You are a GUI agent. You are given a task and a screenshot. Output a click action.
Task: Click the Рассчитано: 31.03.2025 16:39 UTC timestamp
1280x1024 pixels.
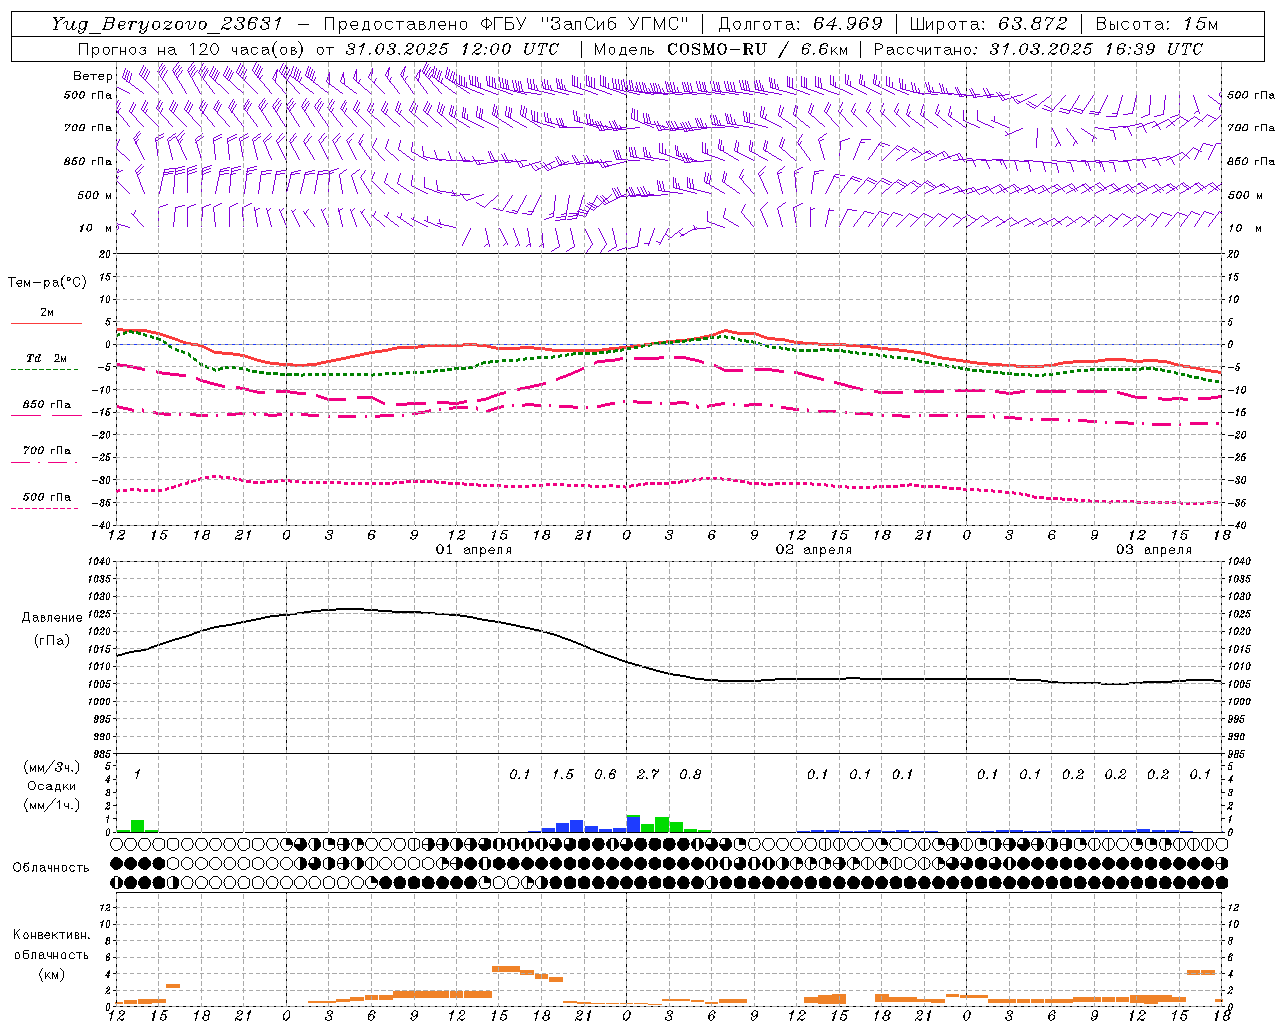1038,49
